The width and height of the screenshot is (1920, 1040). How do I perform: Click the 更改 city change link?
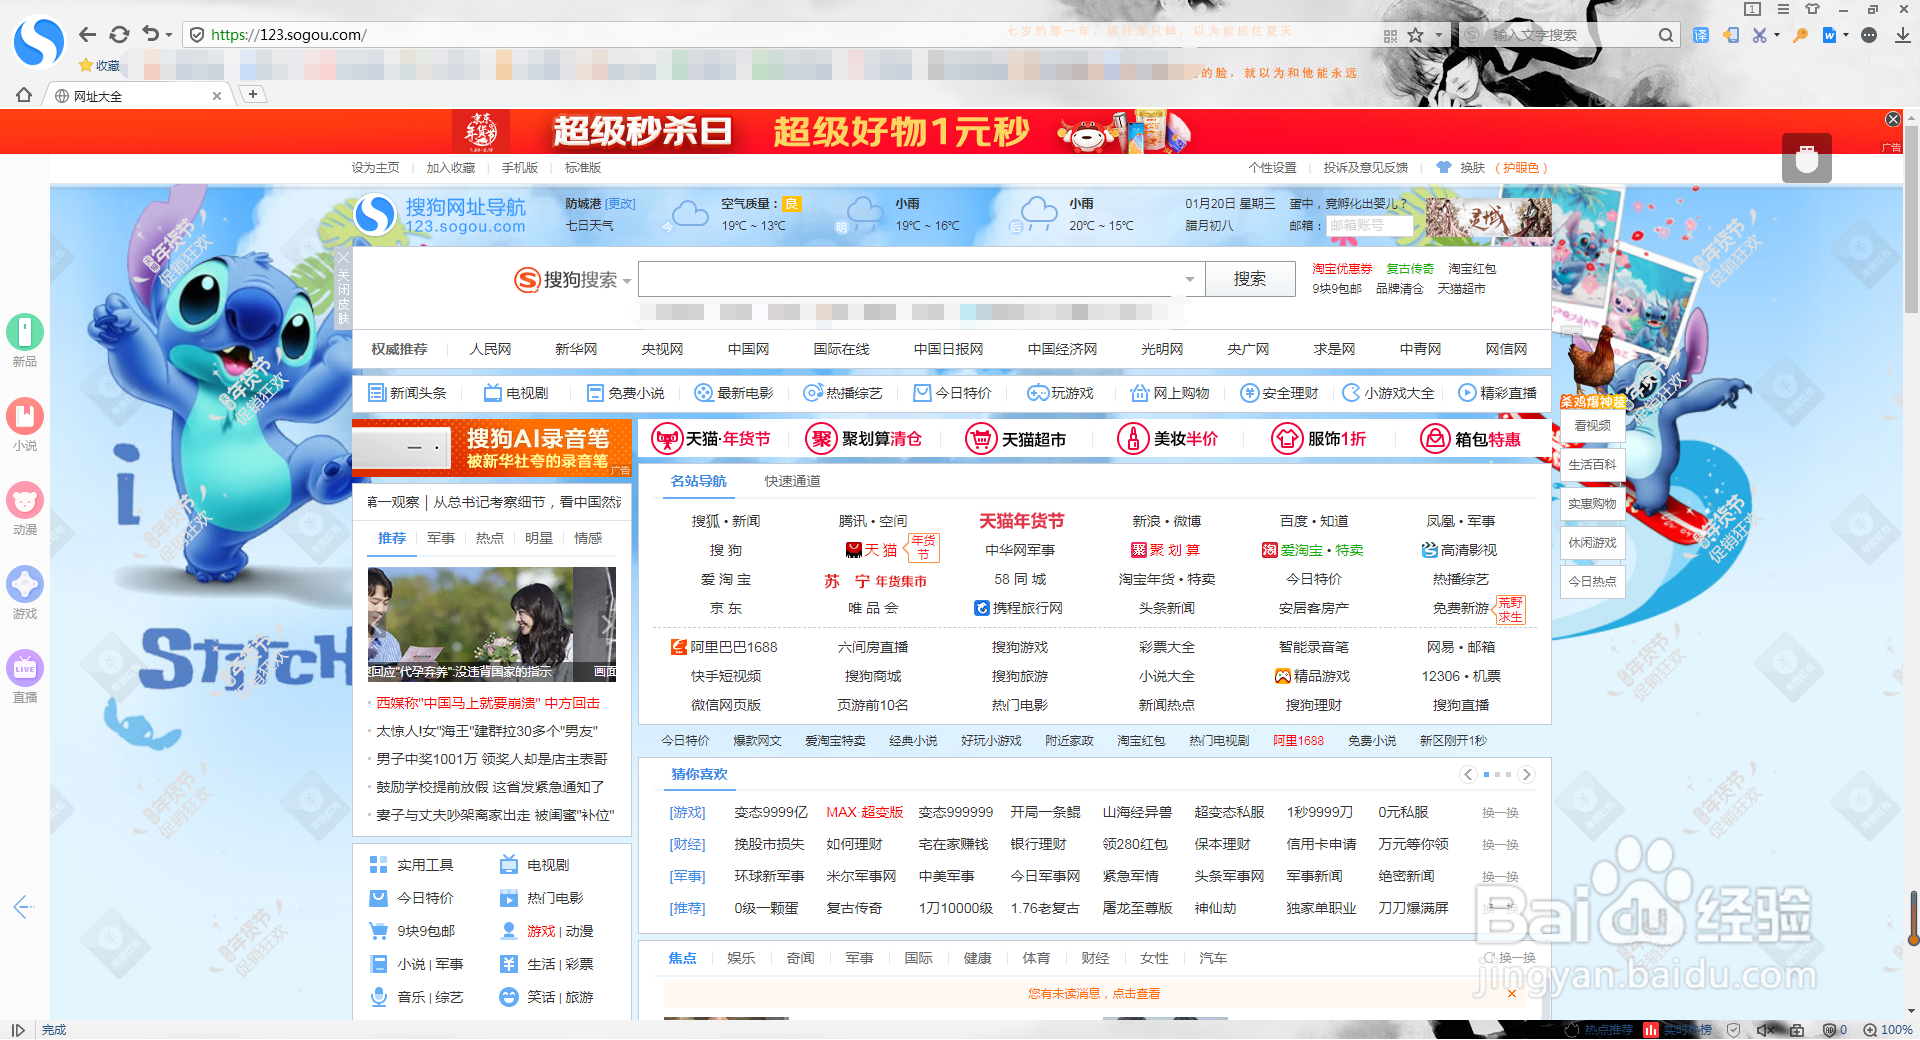621,204
